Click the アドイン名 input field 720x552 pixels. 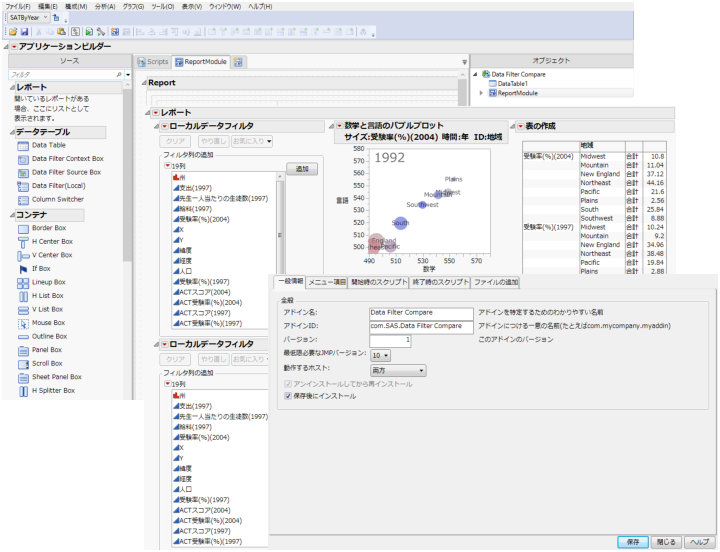tap(421, 314)
